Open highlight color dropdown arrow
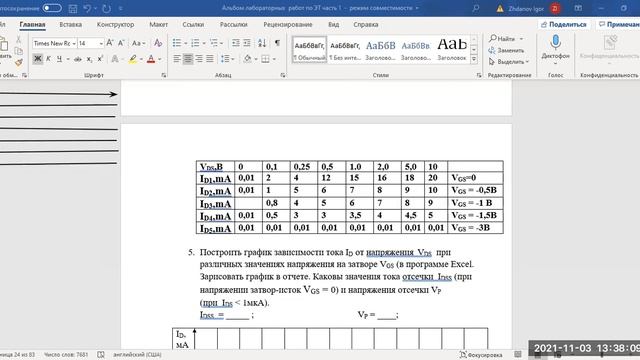 pyautogui.click(x=141, y=60)
